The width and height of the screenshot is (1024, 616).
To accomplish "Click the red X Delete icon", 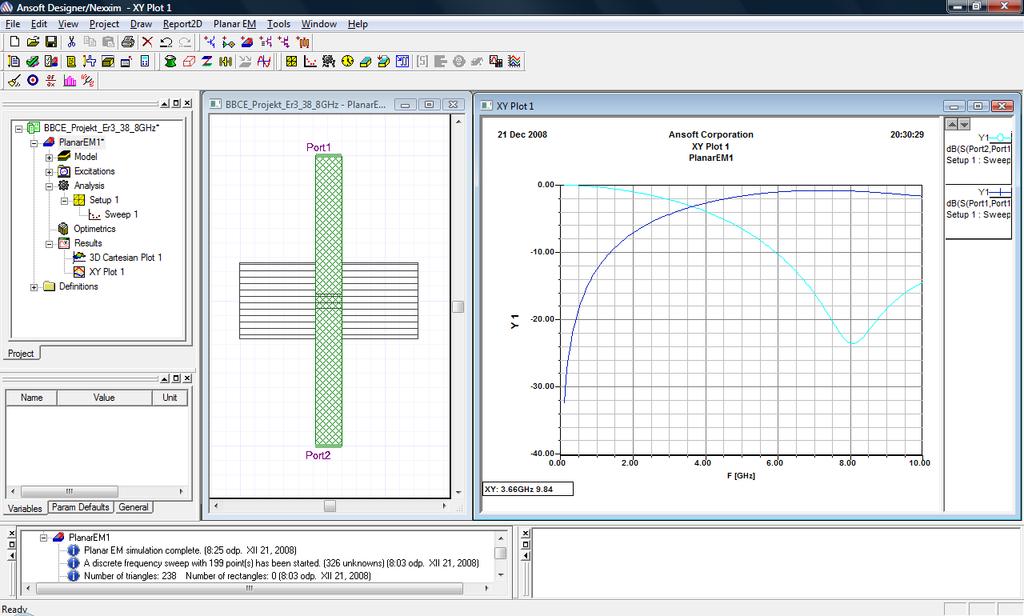I will (147, 42).
